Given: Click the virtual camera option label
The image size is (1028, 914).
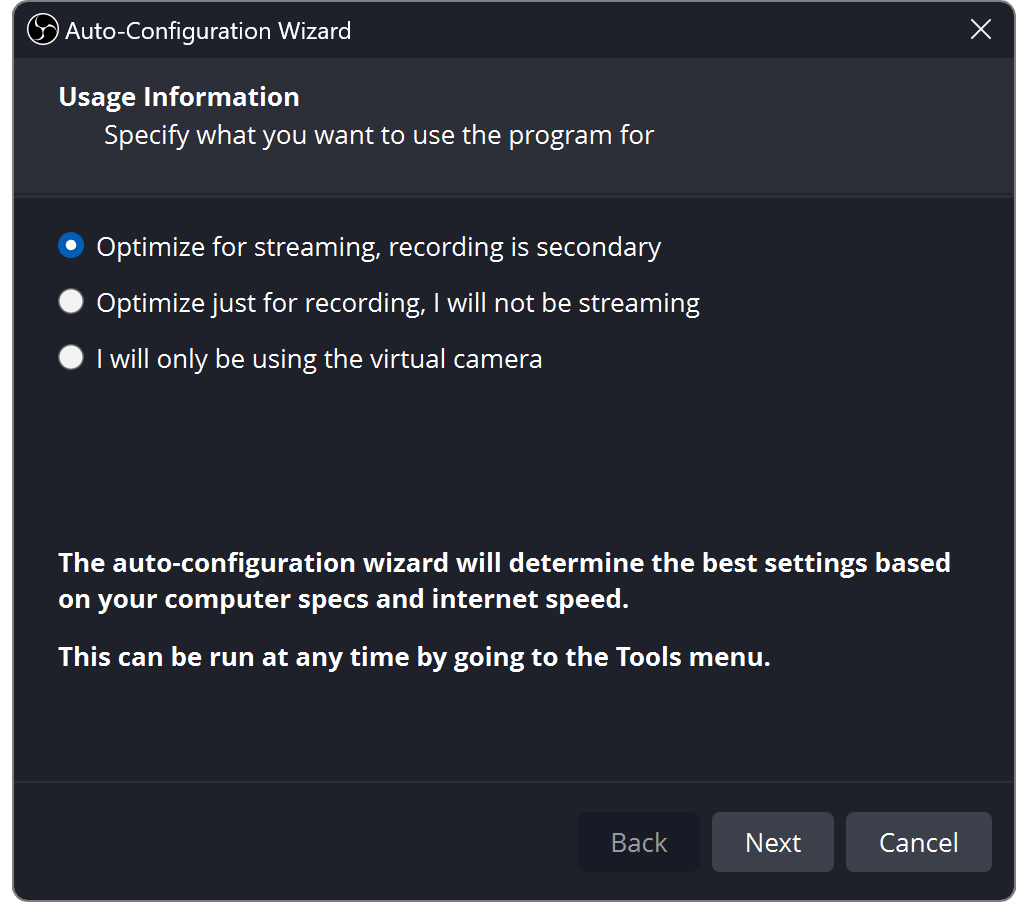Looking at the screenshot, I should [x=320, y=357].
